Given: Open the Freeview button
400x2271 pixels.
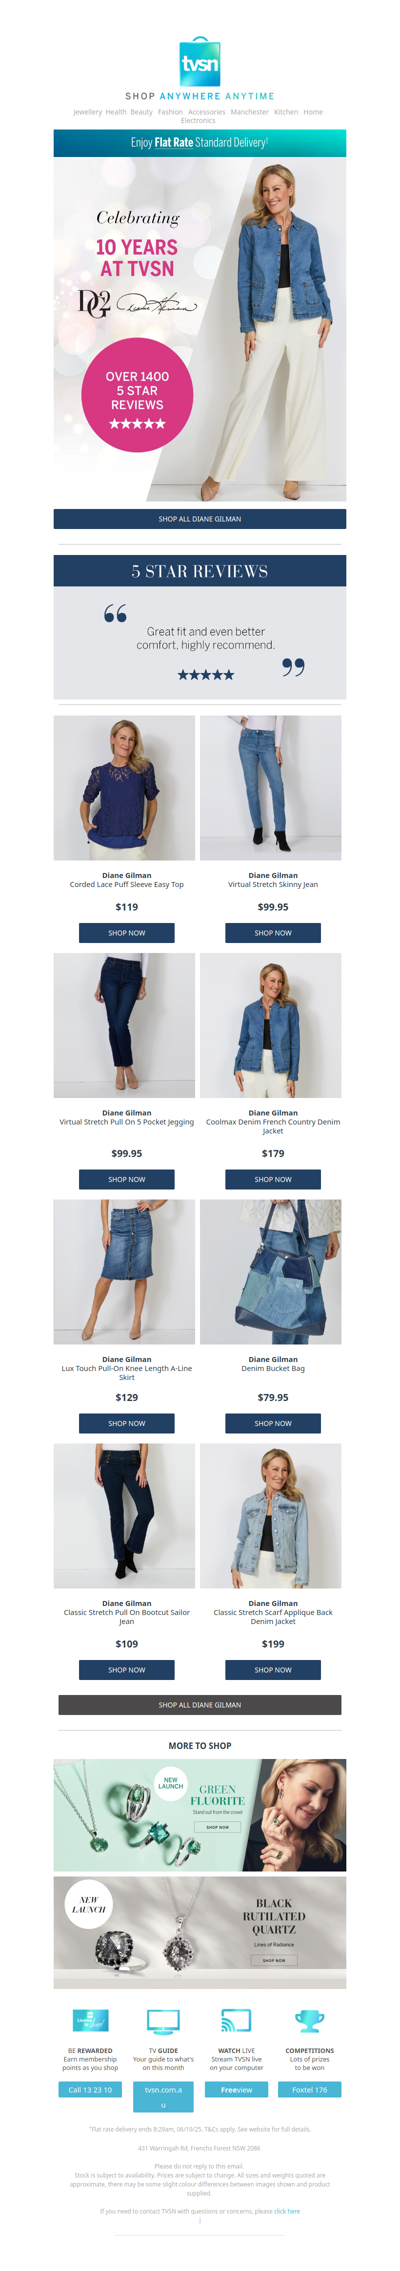Looking at the screenshot, I should (236, 2089).
